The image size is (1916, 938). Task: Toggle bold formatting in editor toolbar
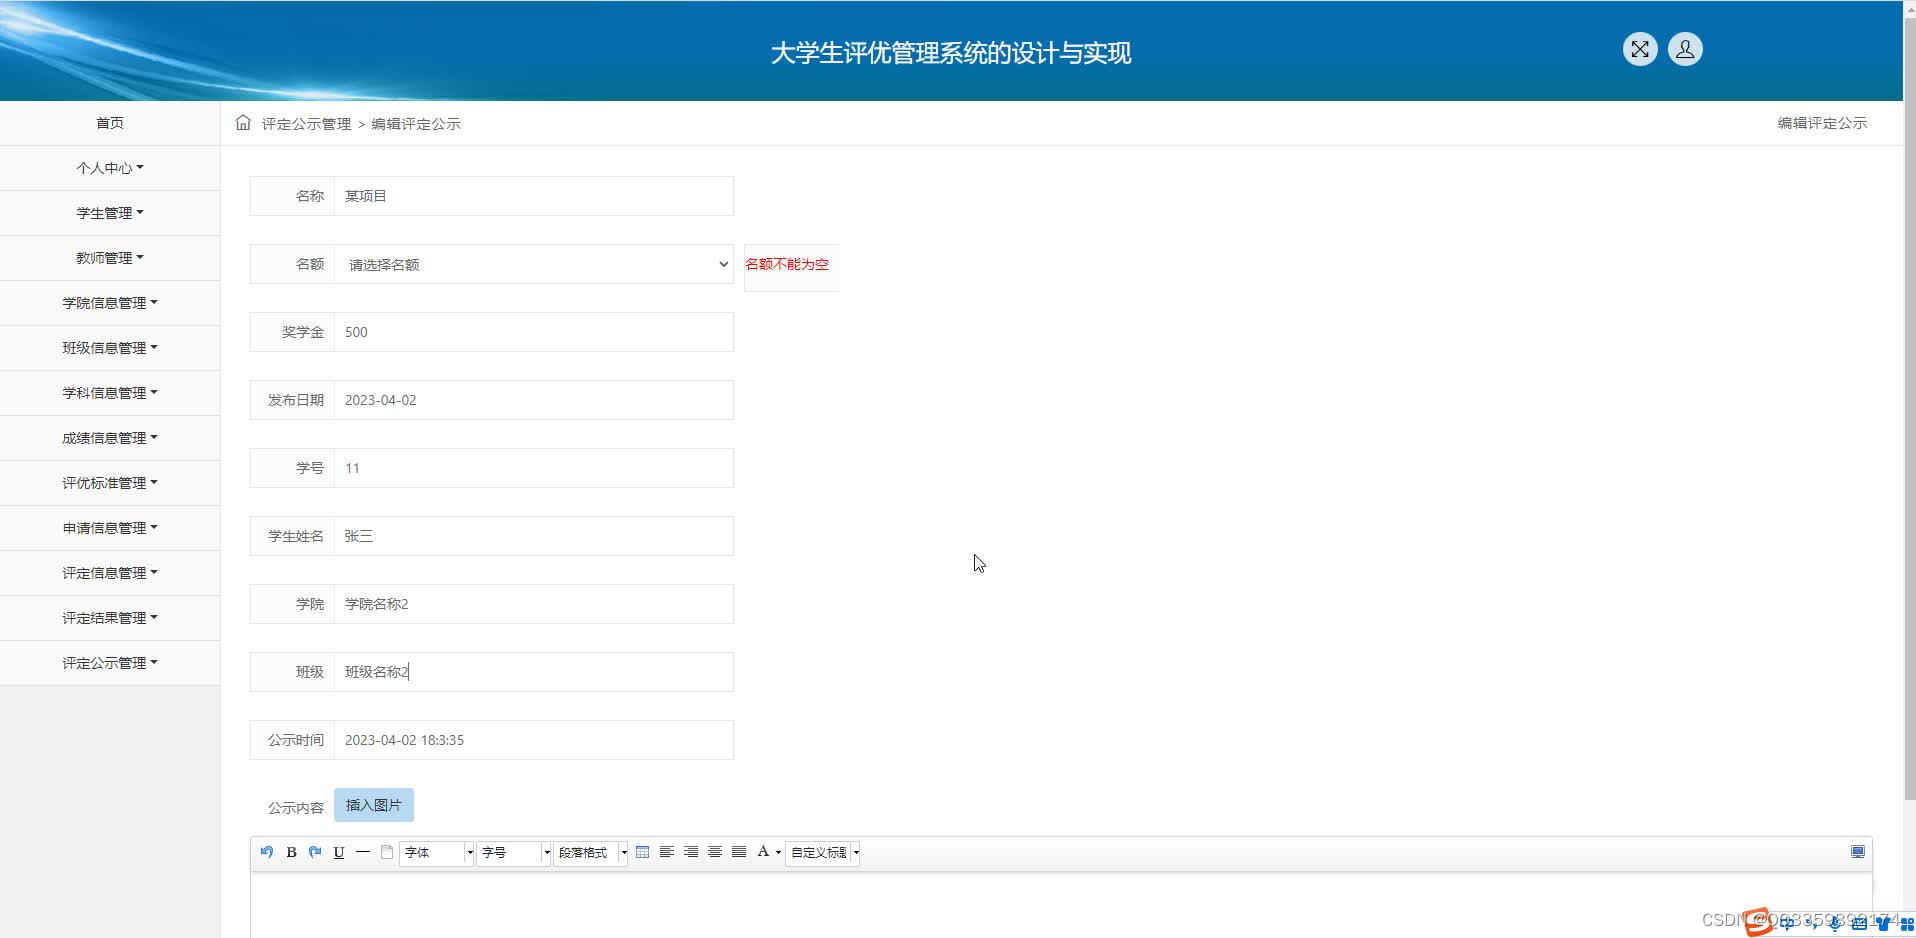coord(291,852)
